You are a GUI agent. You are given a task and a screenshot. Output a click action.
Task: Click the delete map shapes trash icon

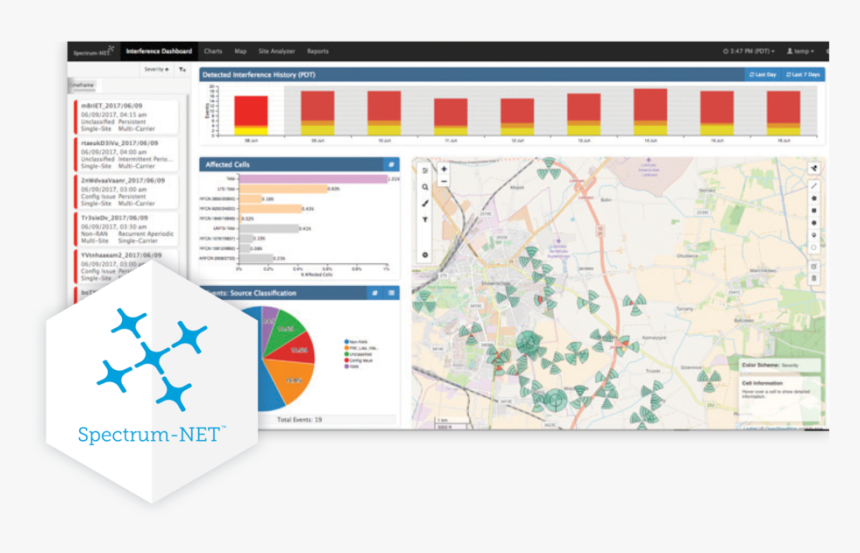pos(814,278)
